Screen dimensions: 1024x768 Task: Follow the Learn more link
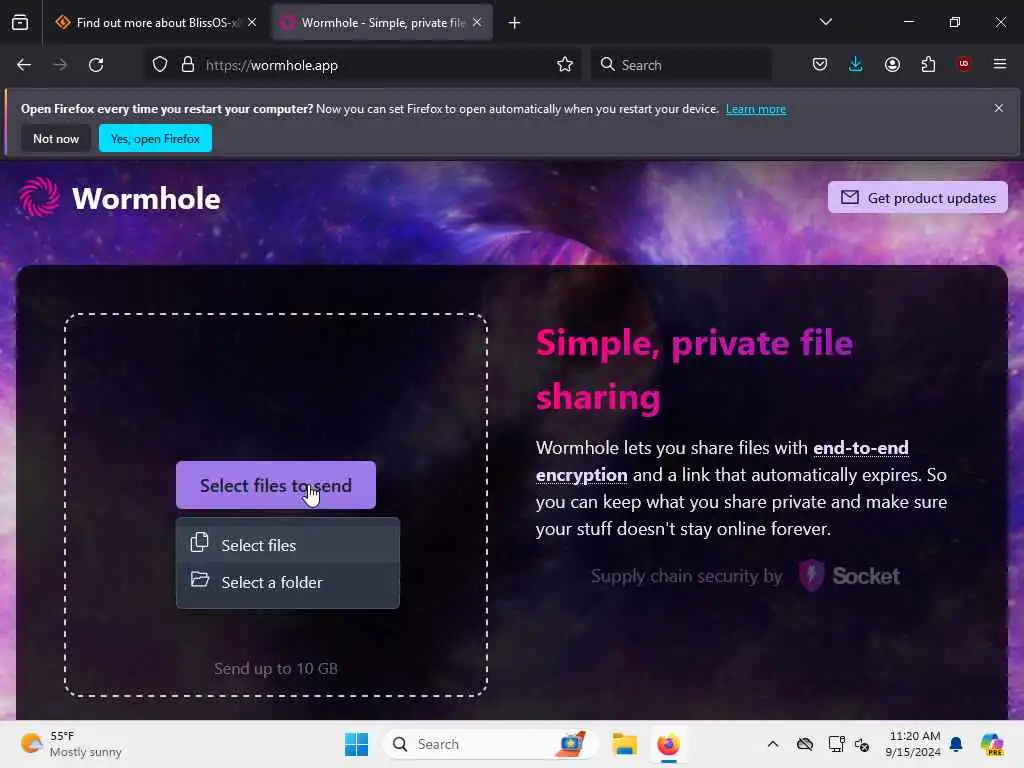(756, 109)
